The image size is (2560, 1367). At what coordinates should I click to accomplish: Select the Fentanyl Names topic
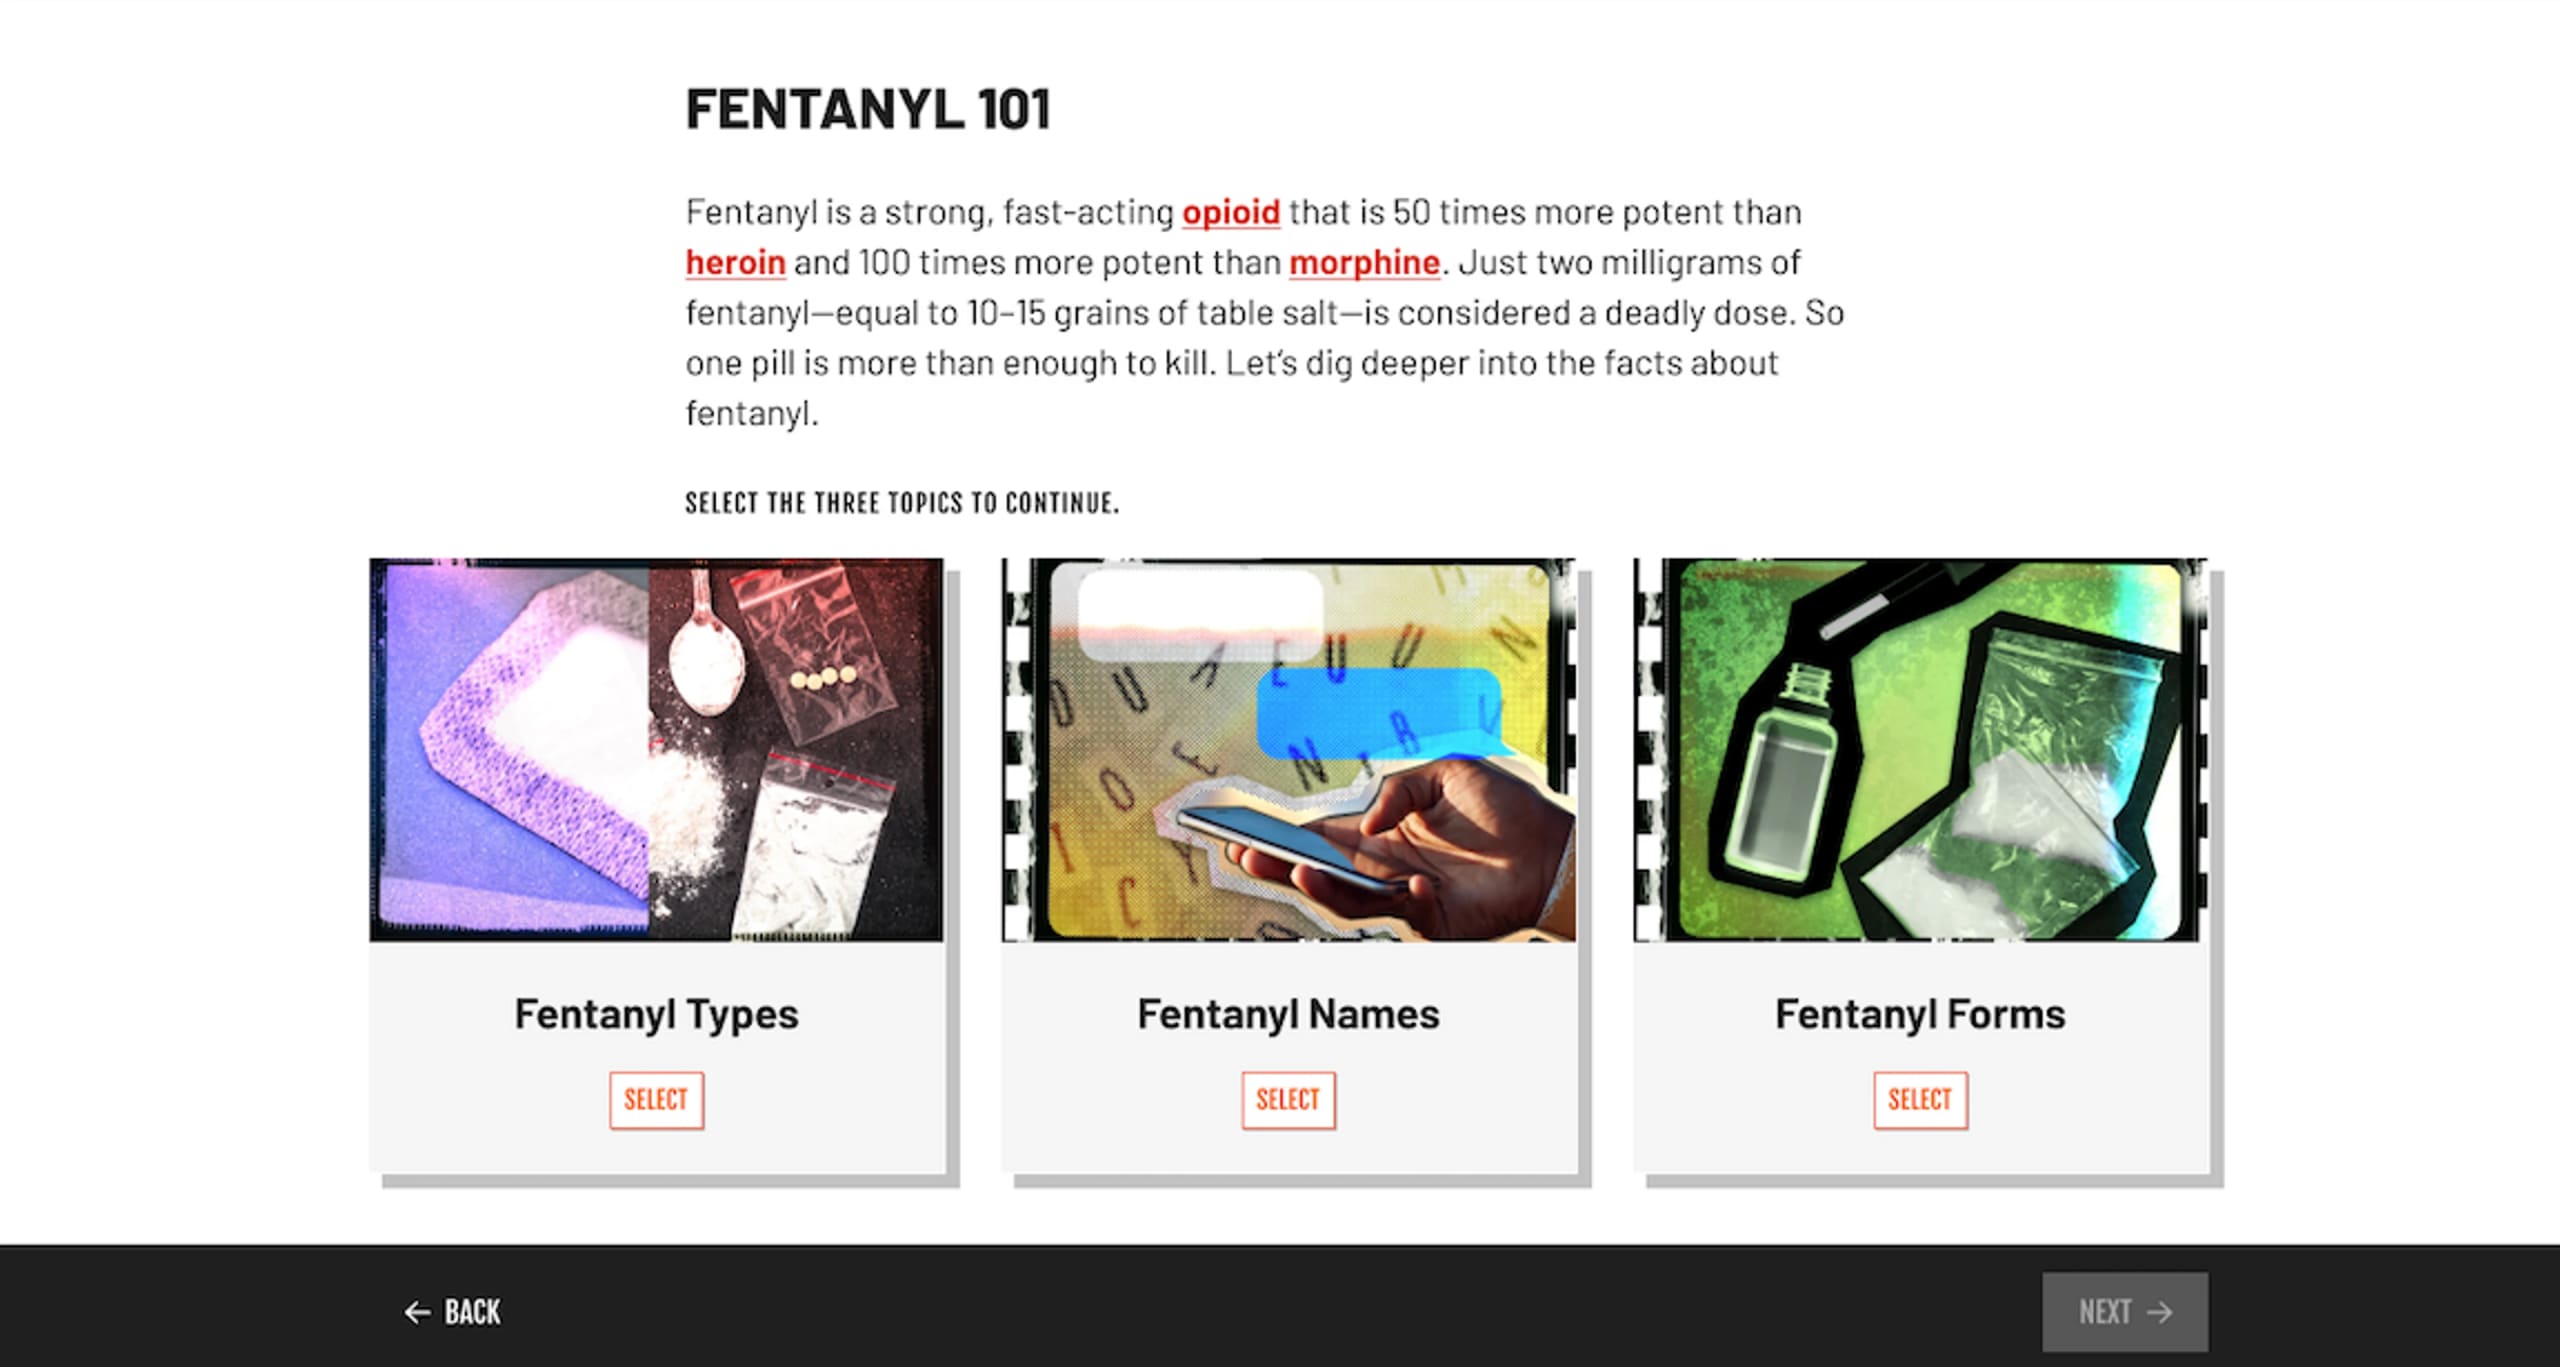(x=1288, y=1100)
